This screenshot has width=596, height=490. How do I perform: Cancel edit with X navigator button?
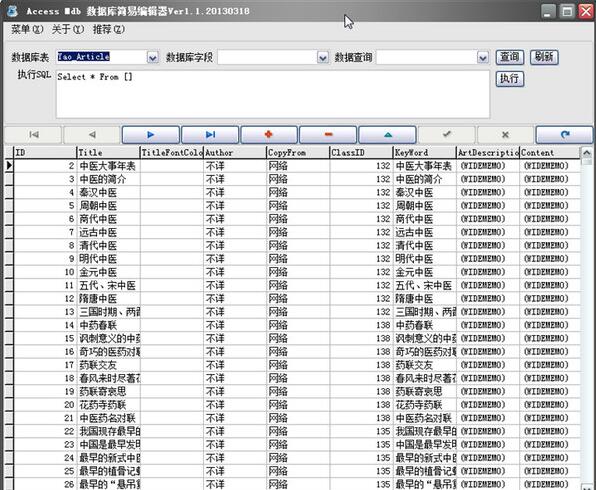tap(506, 135)
